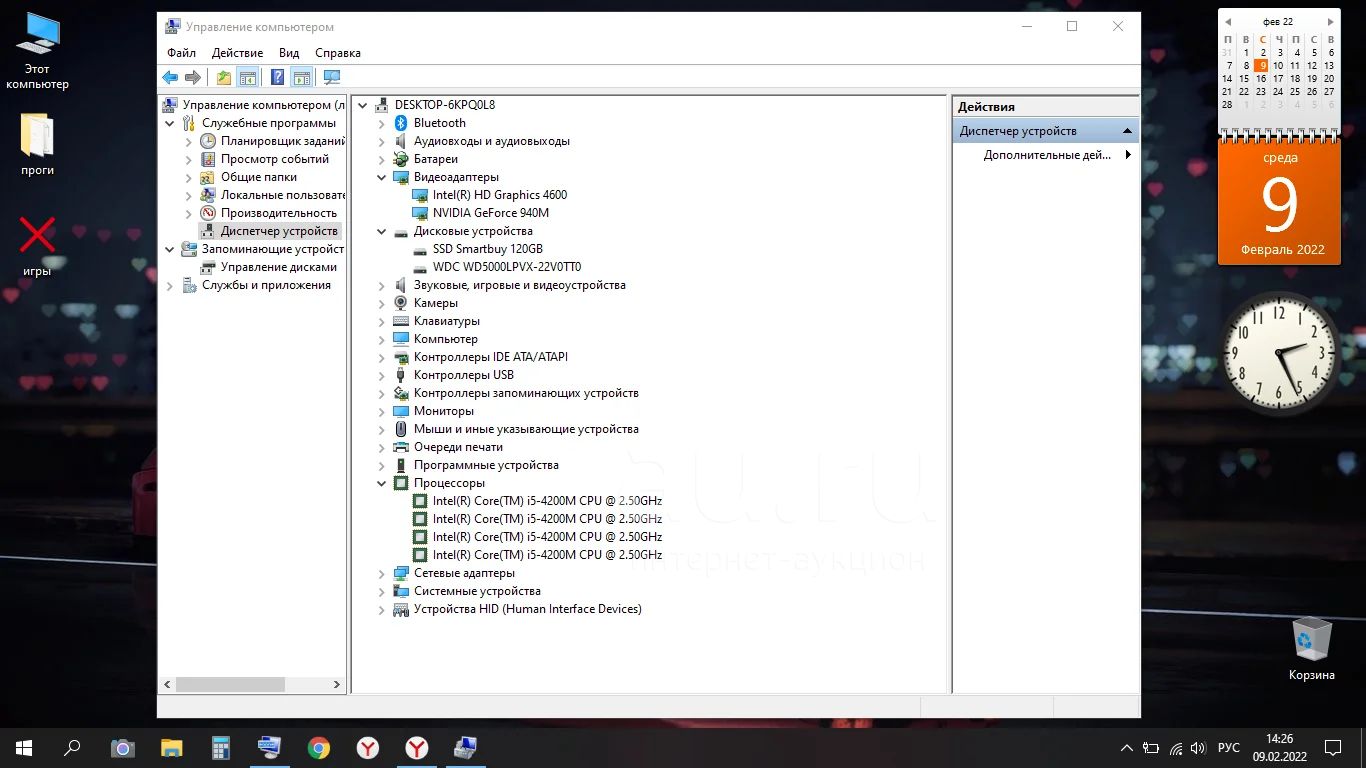Click the Очереди печати printer icon

[x=401, y=447]
